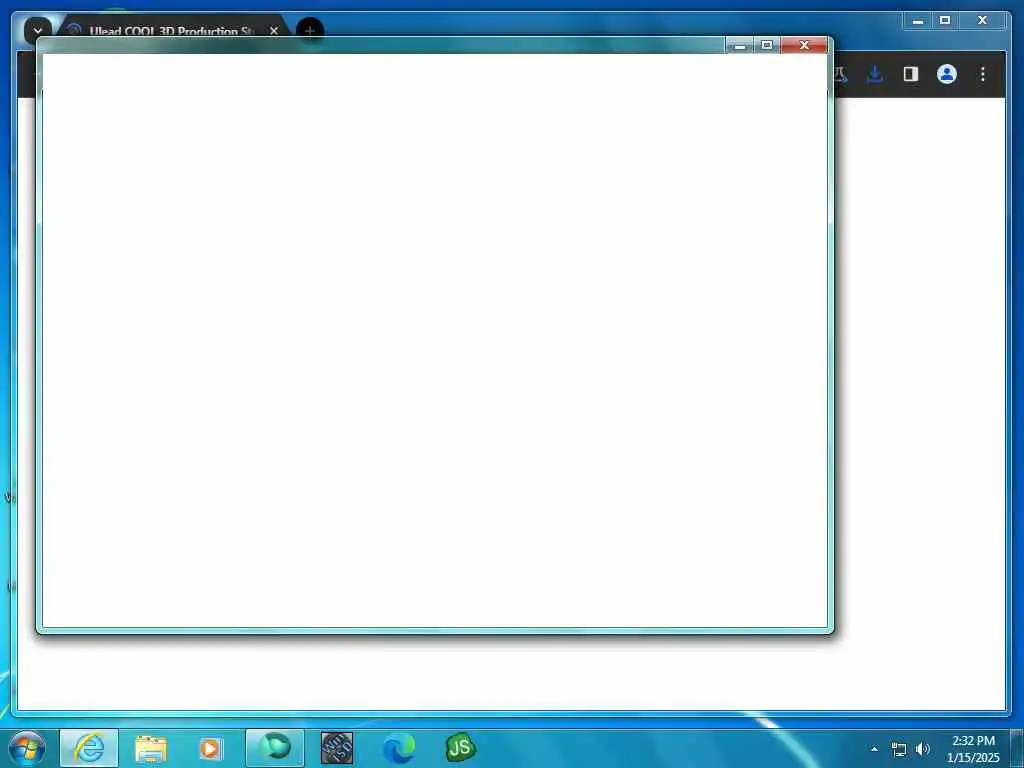Open Windows Media Player from taskbar

[x=211, y=748]
